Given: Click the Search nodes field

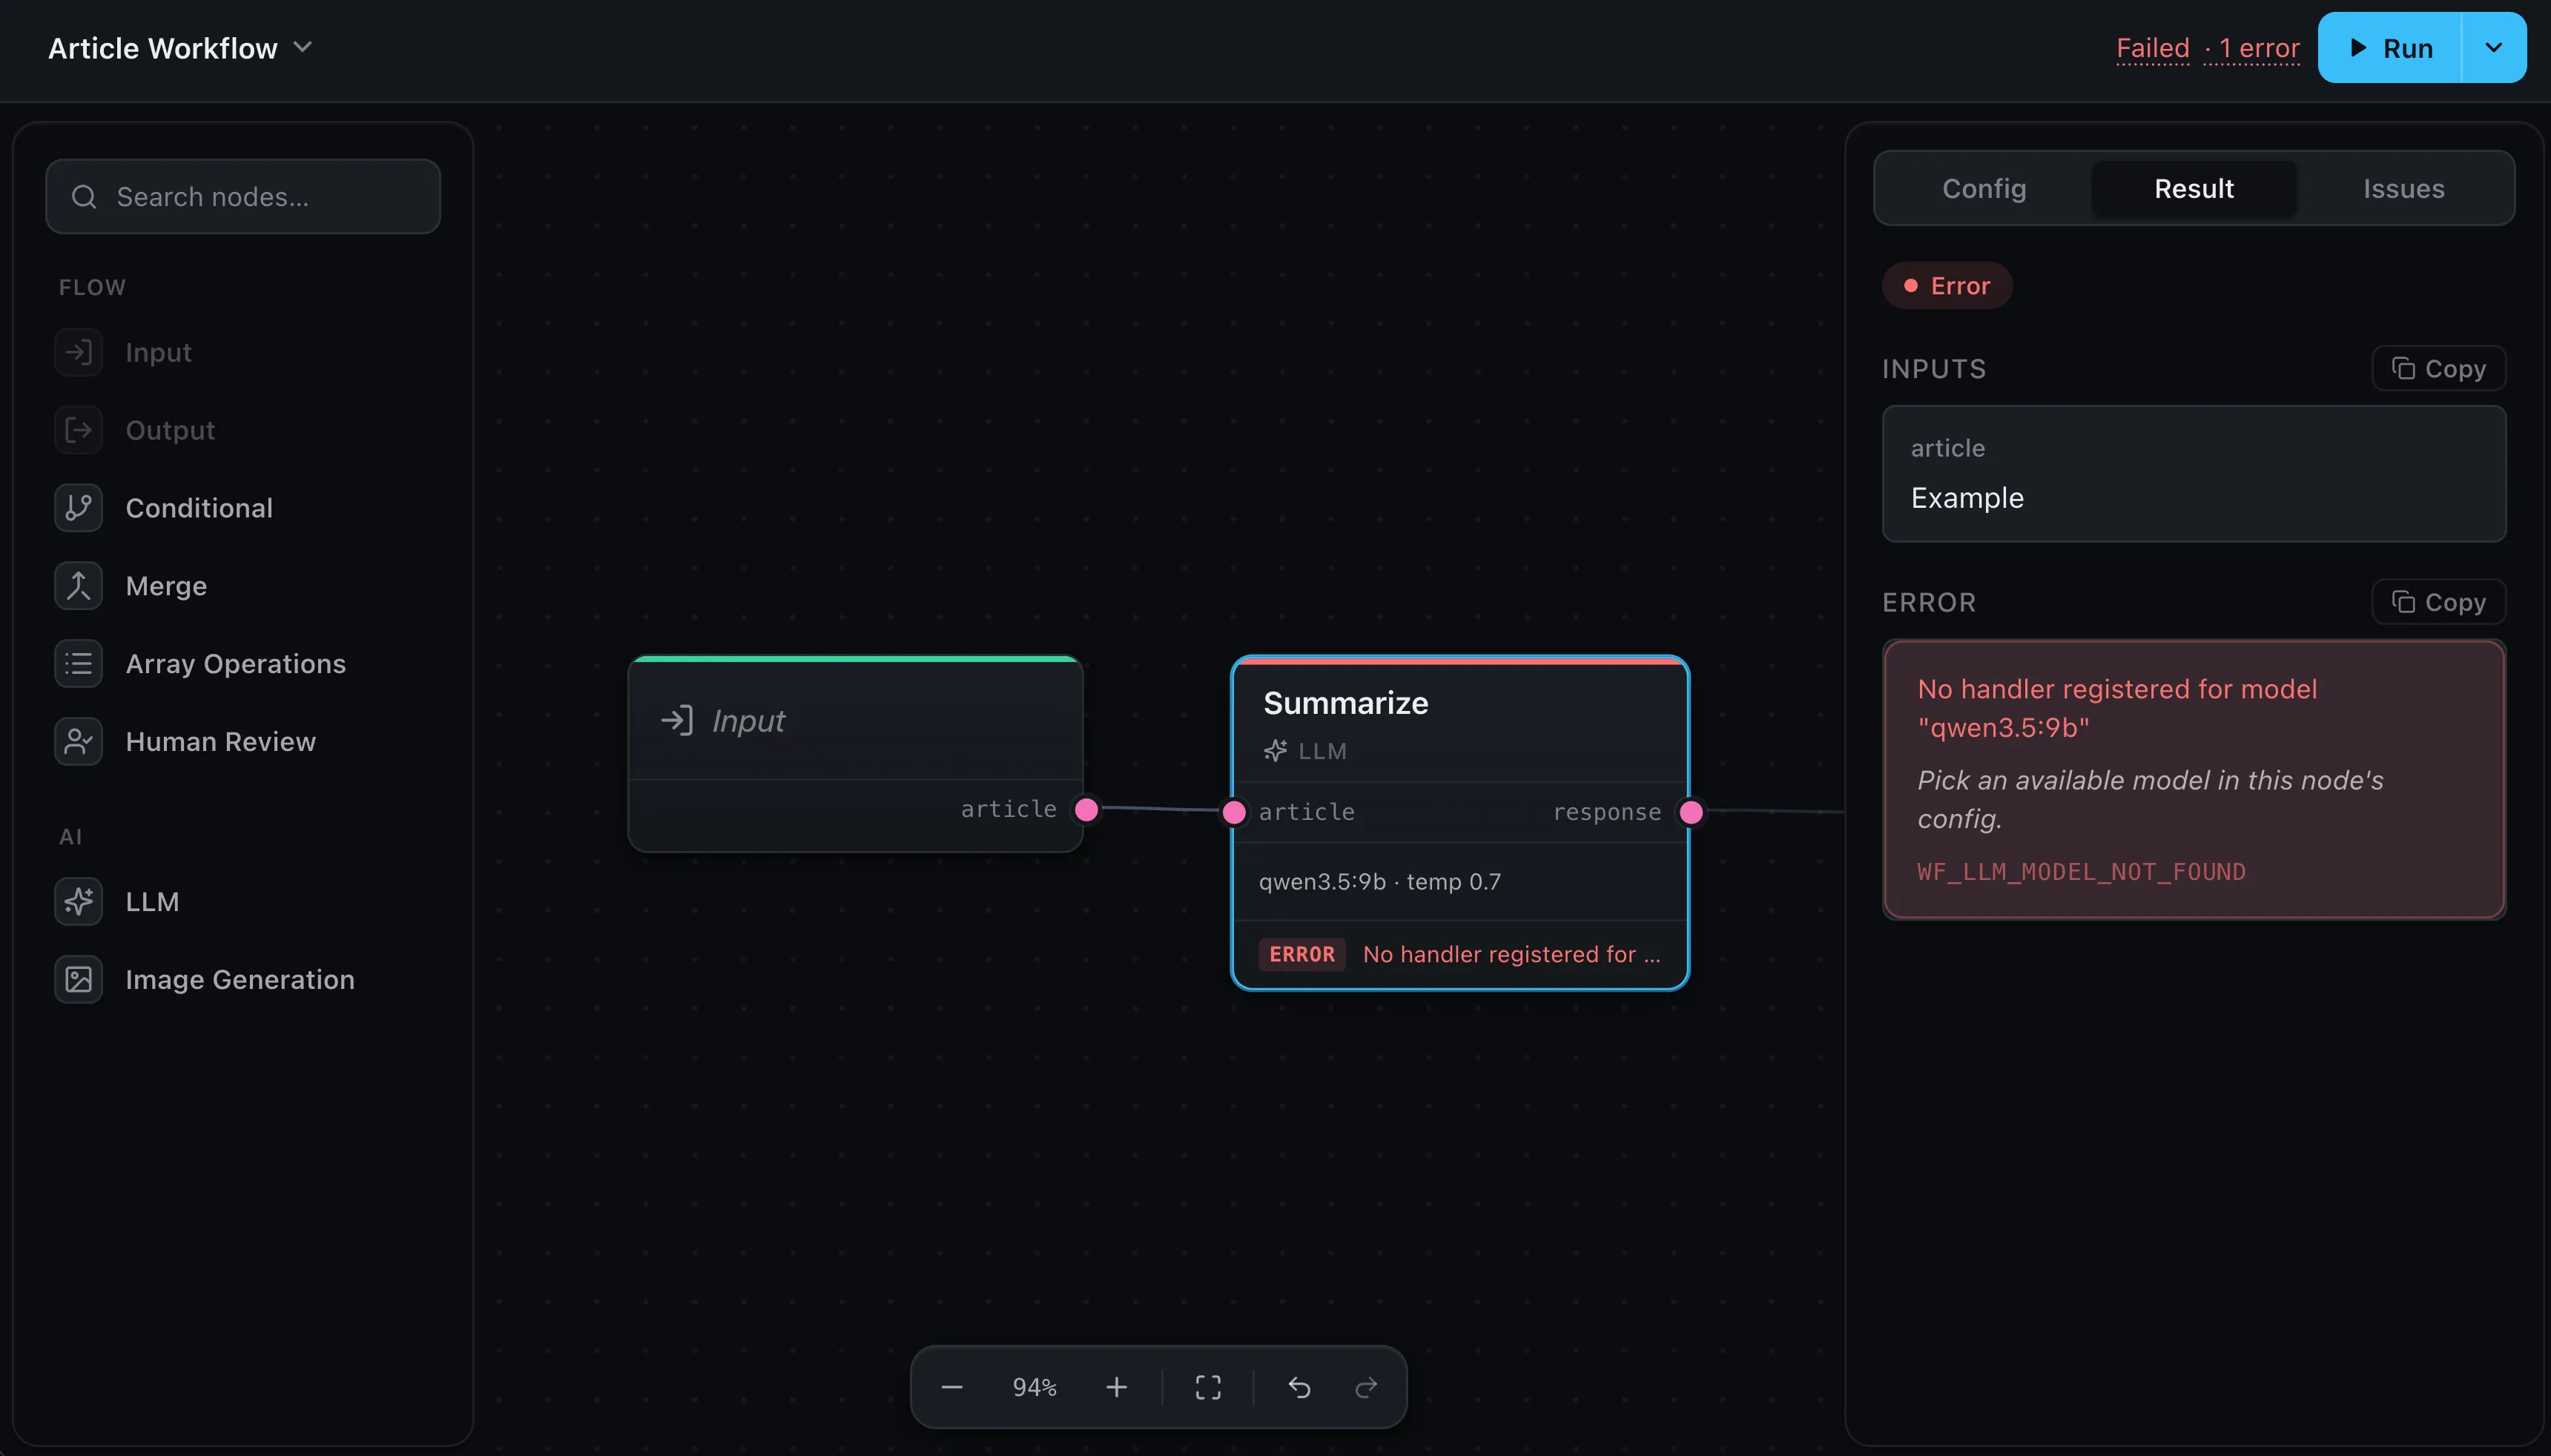Looking at the screenshot, I should [x=243, y=197].
